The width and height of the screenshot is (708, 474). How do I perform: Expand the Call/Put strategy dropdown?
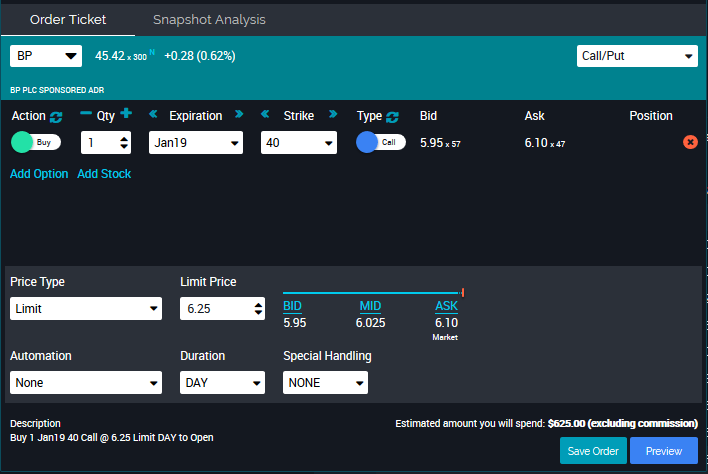coord(637,56)
